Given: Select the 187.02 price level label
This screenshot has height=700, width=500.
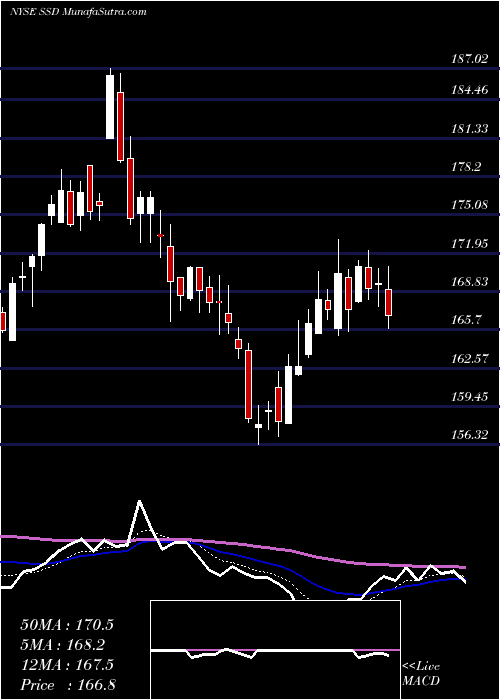Looking at the screenshot, I should [x=469, y=58].
